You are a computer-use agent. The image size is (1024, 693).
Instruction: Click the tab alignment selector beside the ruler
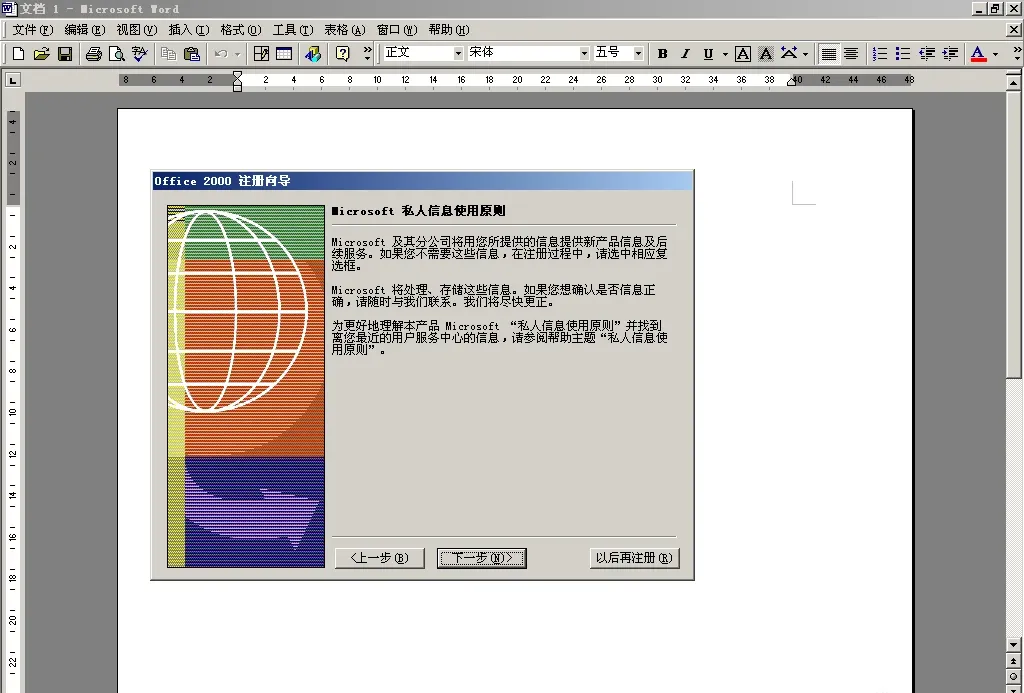pyautogui.click(x=12, y=80)
